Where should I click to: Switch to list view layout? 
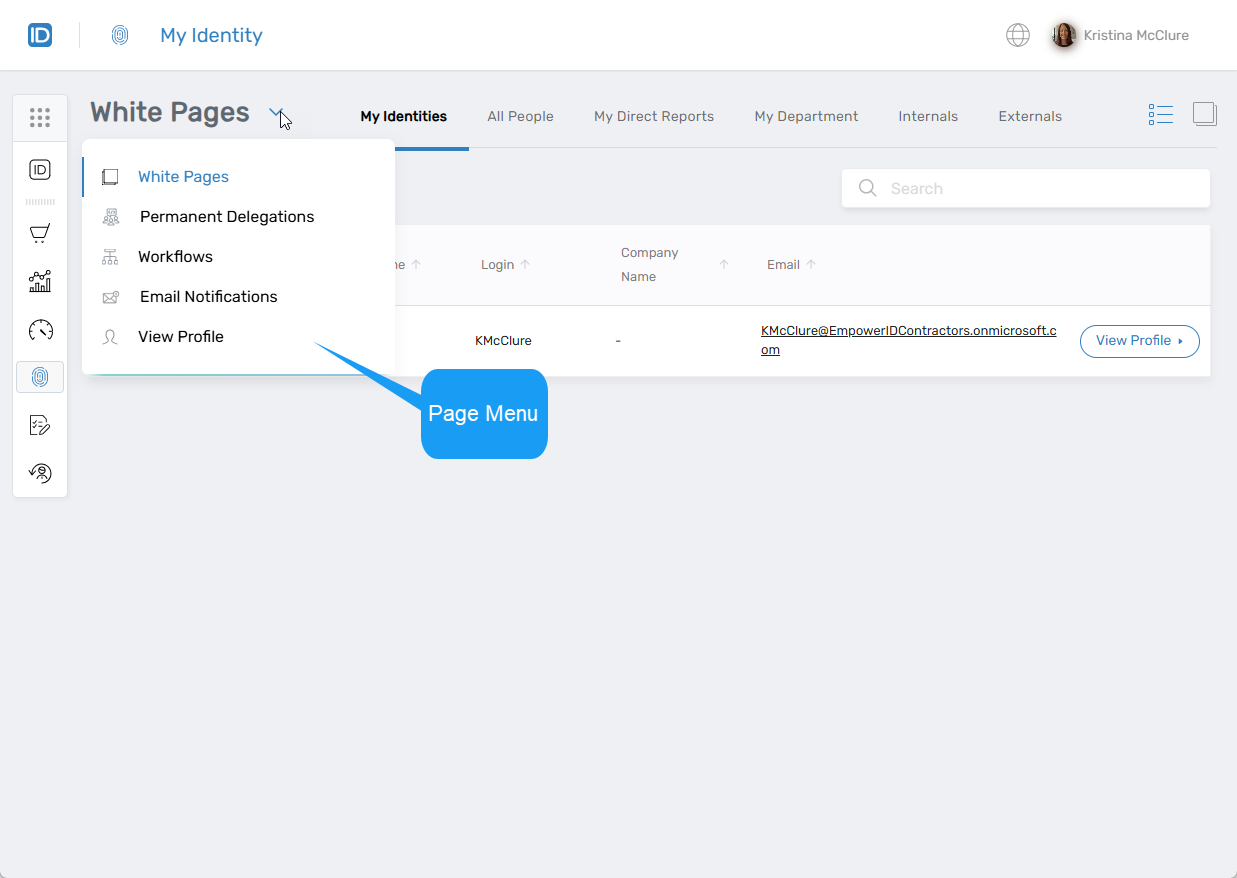[x=1160, y=115]
